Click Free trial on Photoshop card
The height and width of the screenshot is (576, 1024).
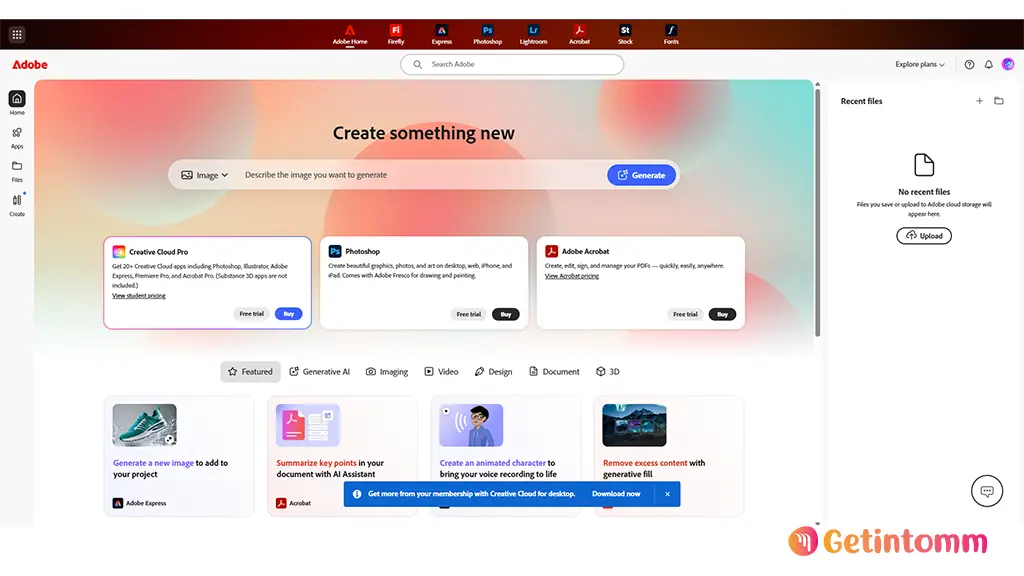[468, 314]
